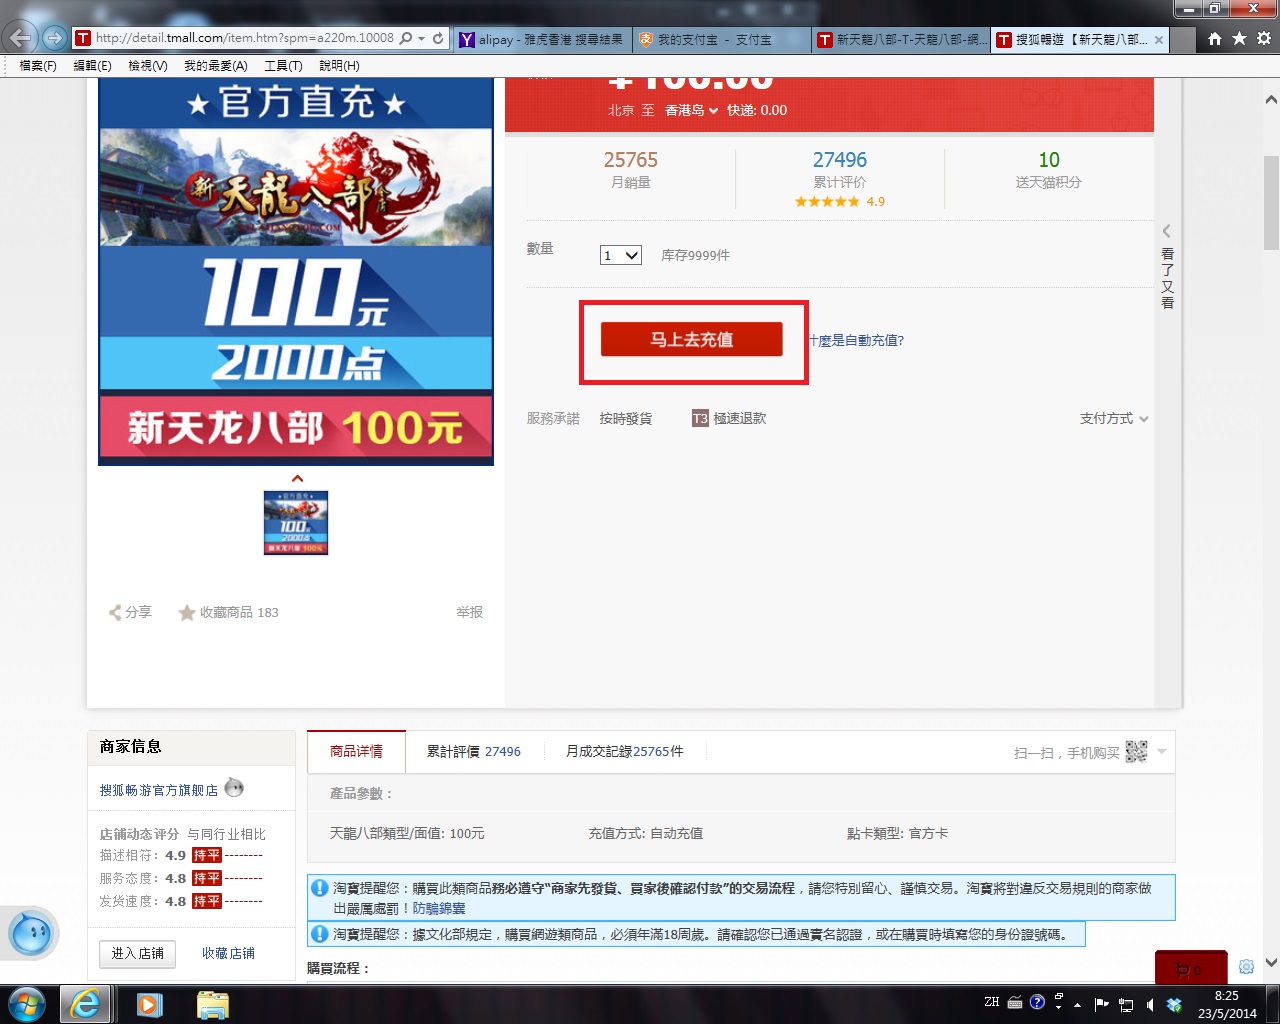Collapse the 看了又看 side panel arrow
The height and width of the screenshot is (1024, 1280).
(1166, 231)
